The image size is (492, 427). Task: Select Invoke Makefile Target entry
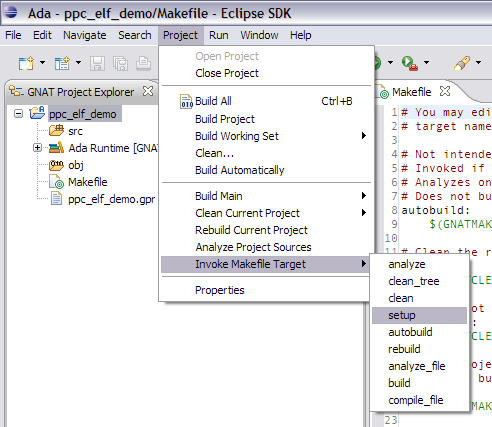pyautogui.click(x=265, y=264)
